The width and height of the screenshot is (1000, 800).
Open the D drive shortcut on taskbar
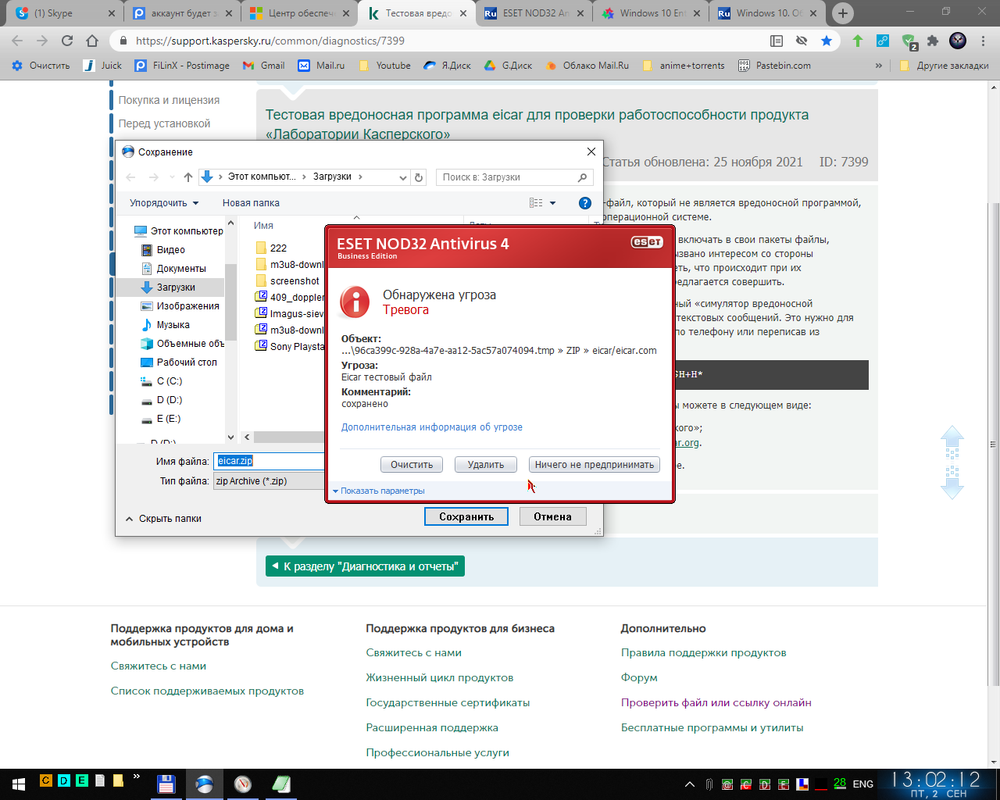click(x=64, y=780)
